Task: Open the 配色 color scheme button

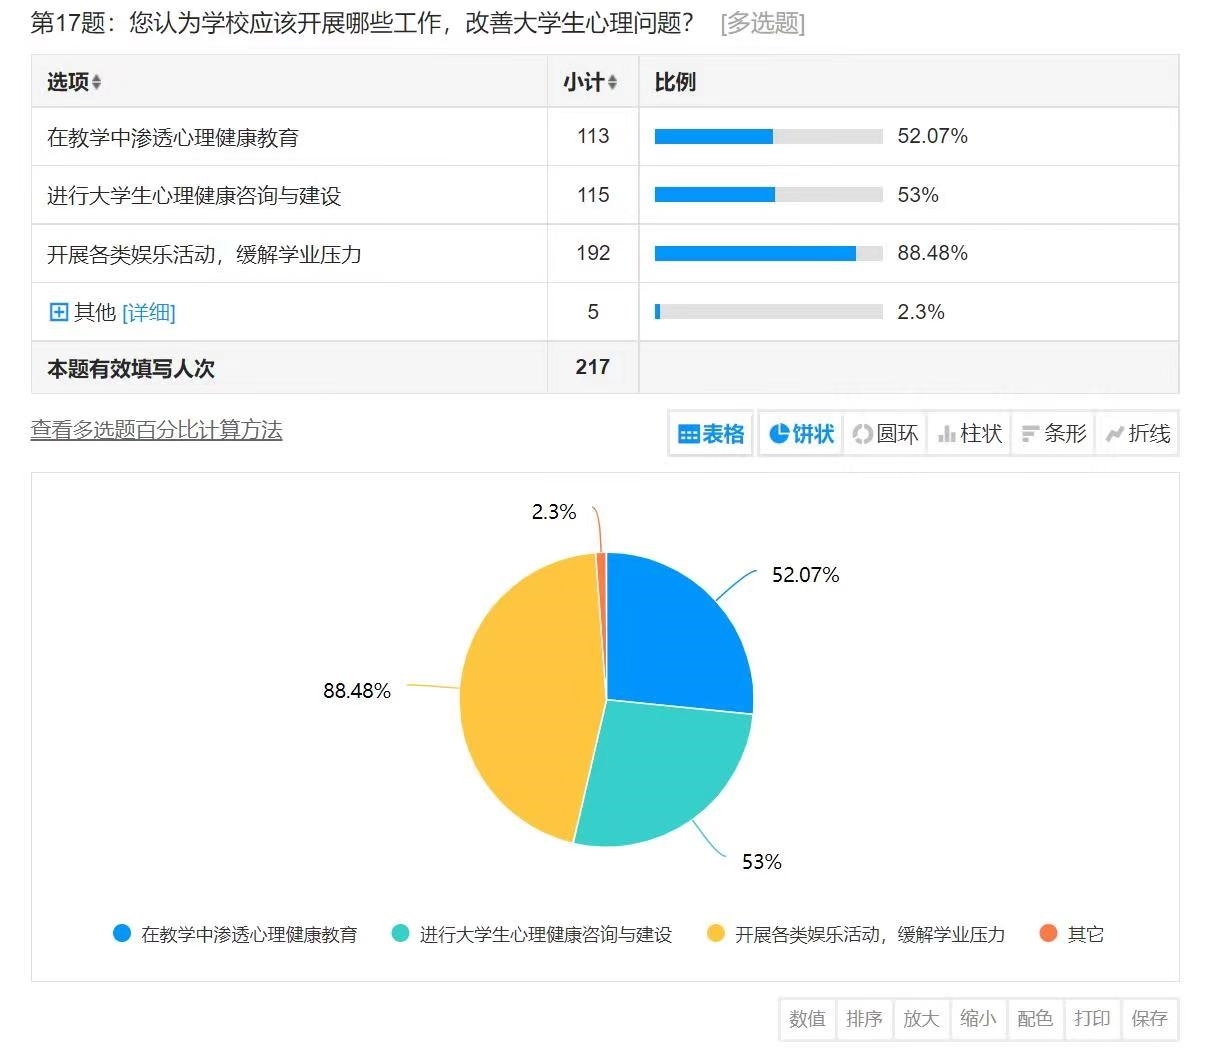Action: pyautogui.click(x=1035, y=1019)
